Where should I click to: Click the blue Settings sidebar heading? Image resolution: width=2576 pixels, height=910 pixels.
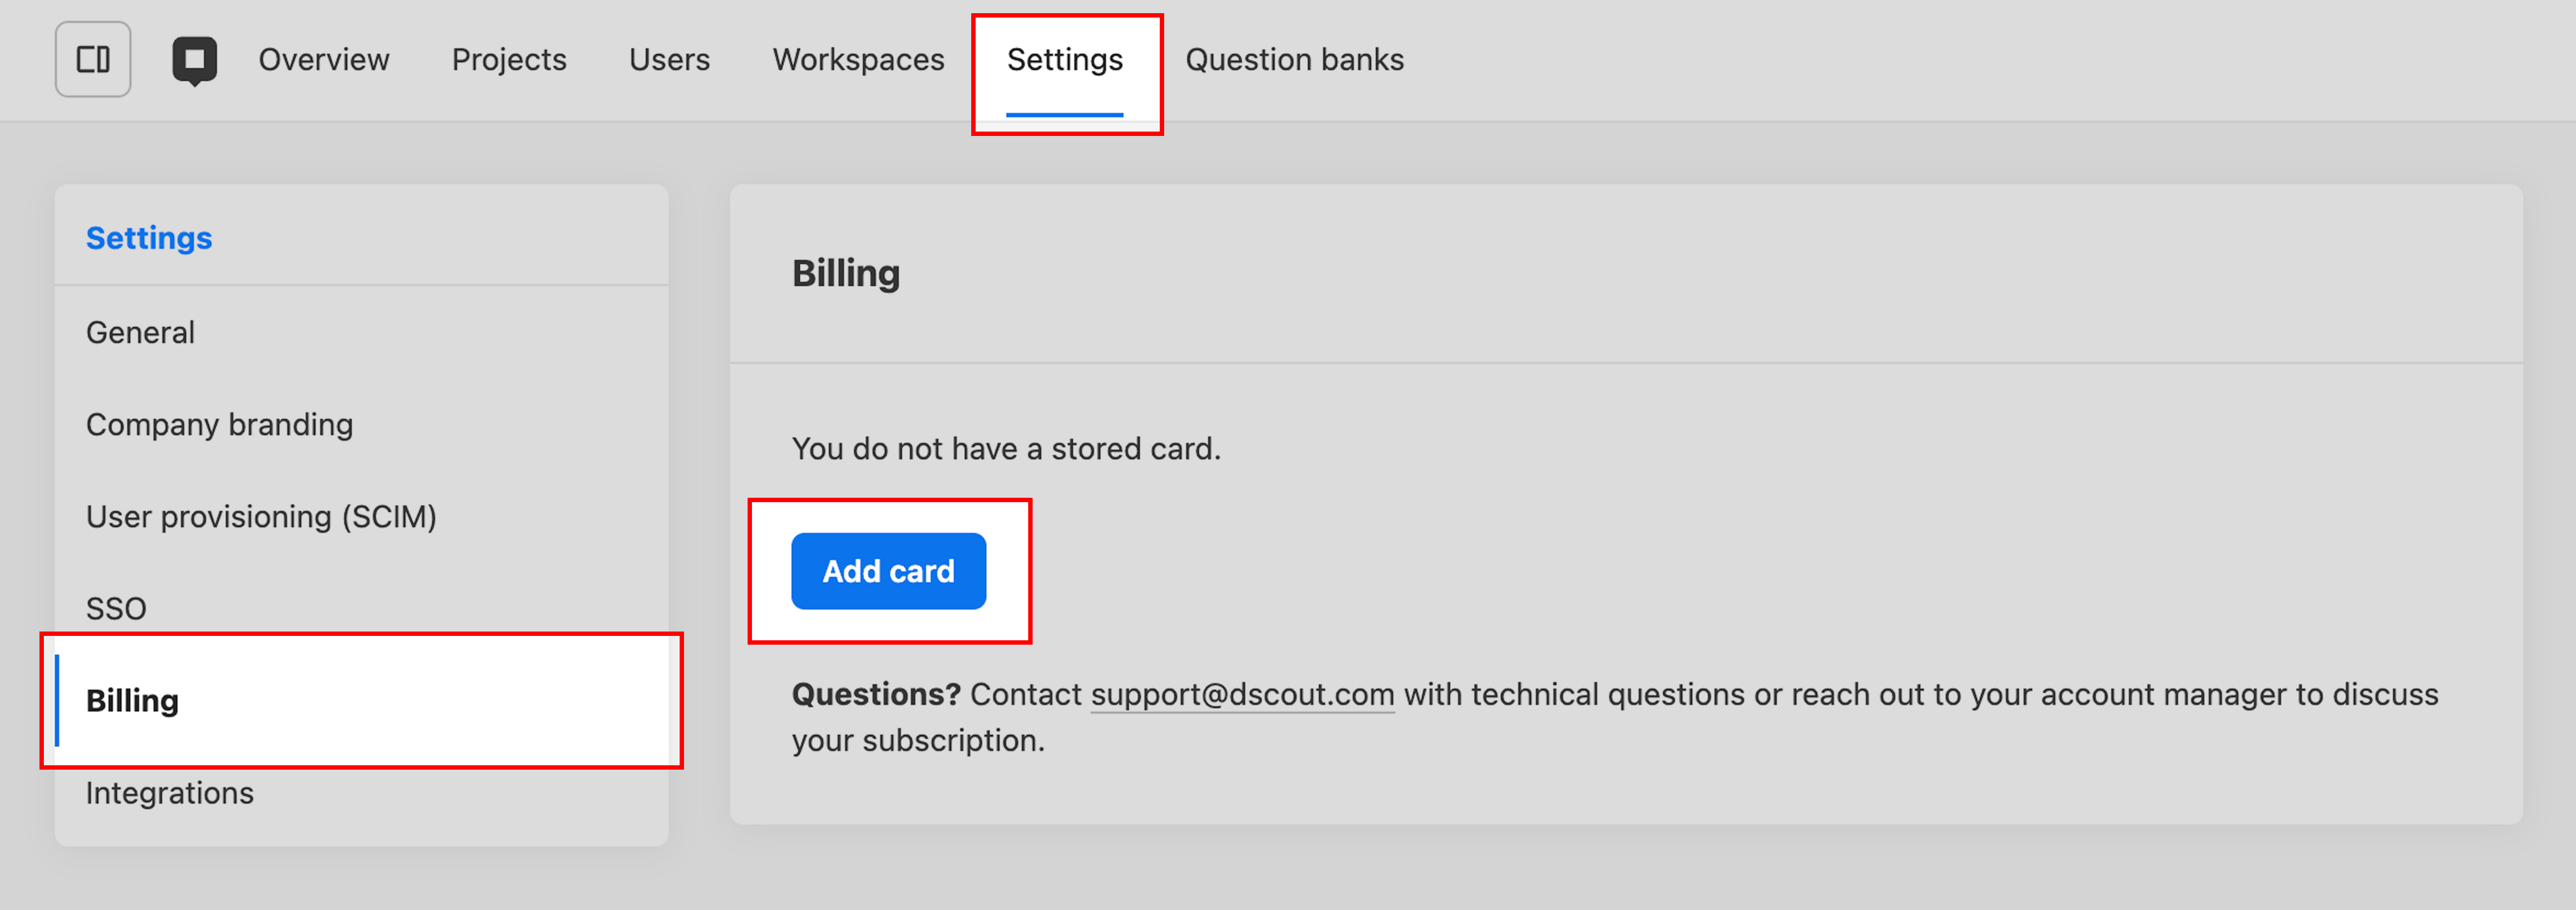149,238
